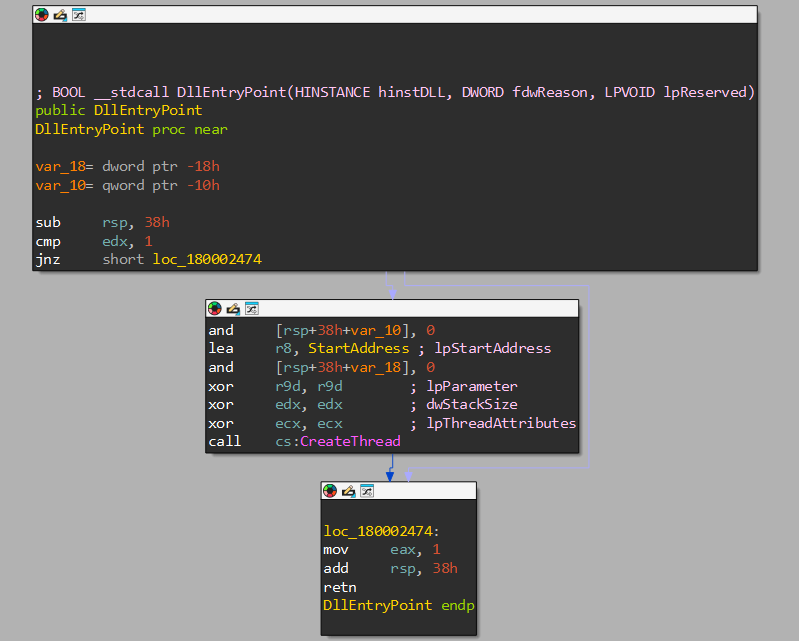This screenshot has width=799, height=641.
Task: Click the color palette icon on the DllEntryPoint proc node
Action: point(42,15)
